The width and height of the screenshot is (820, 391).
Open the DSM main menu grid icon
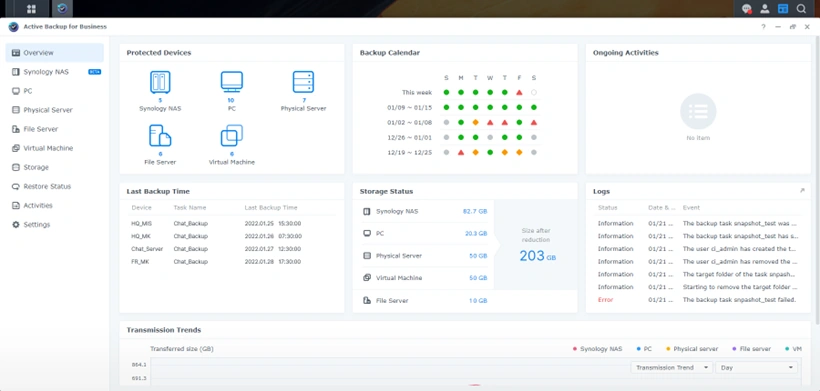tap(31, 8)
